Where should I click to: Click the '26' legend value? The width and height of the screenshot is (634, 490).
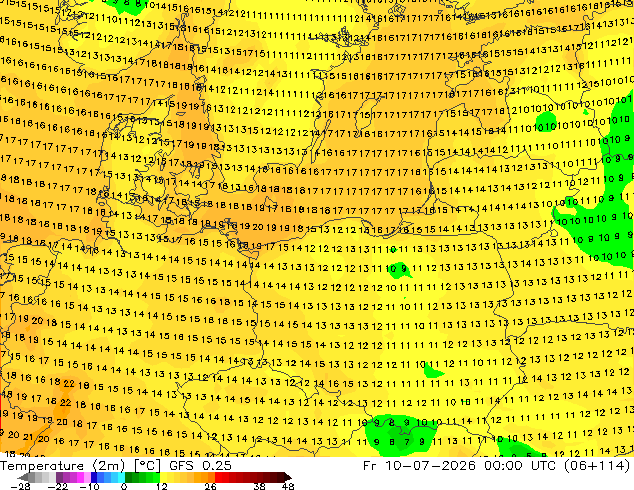tap(210, 486)
